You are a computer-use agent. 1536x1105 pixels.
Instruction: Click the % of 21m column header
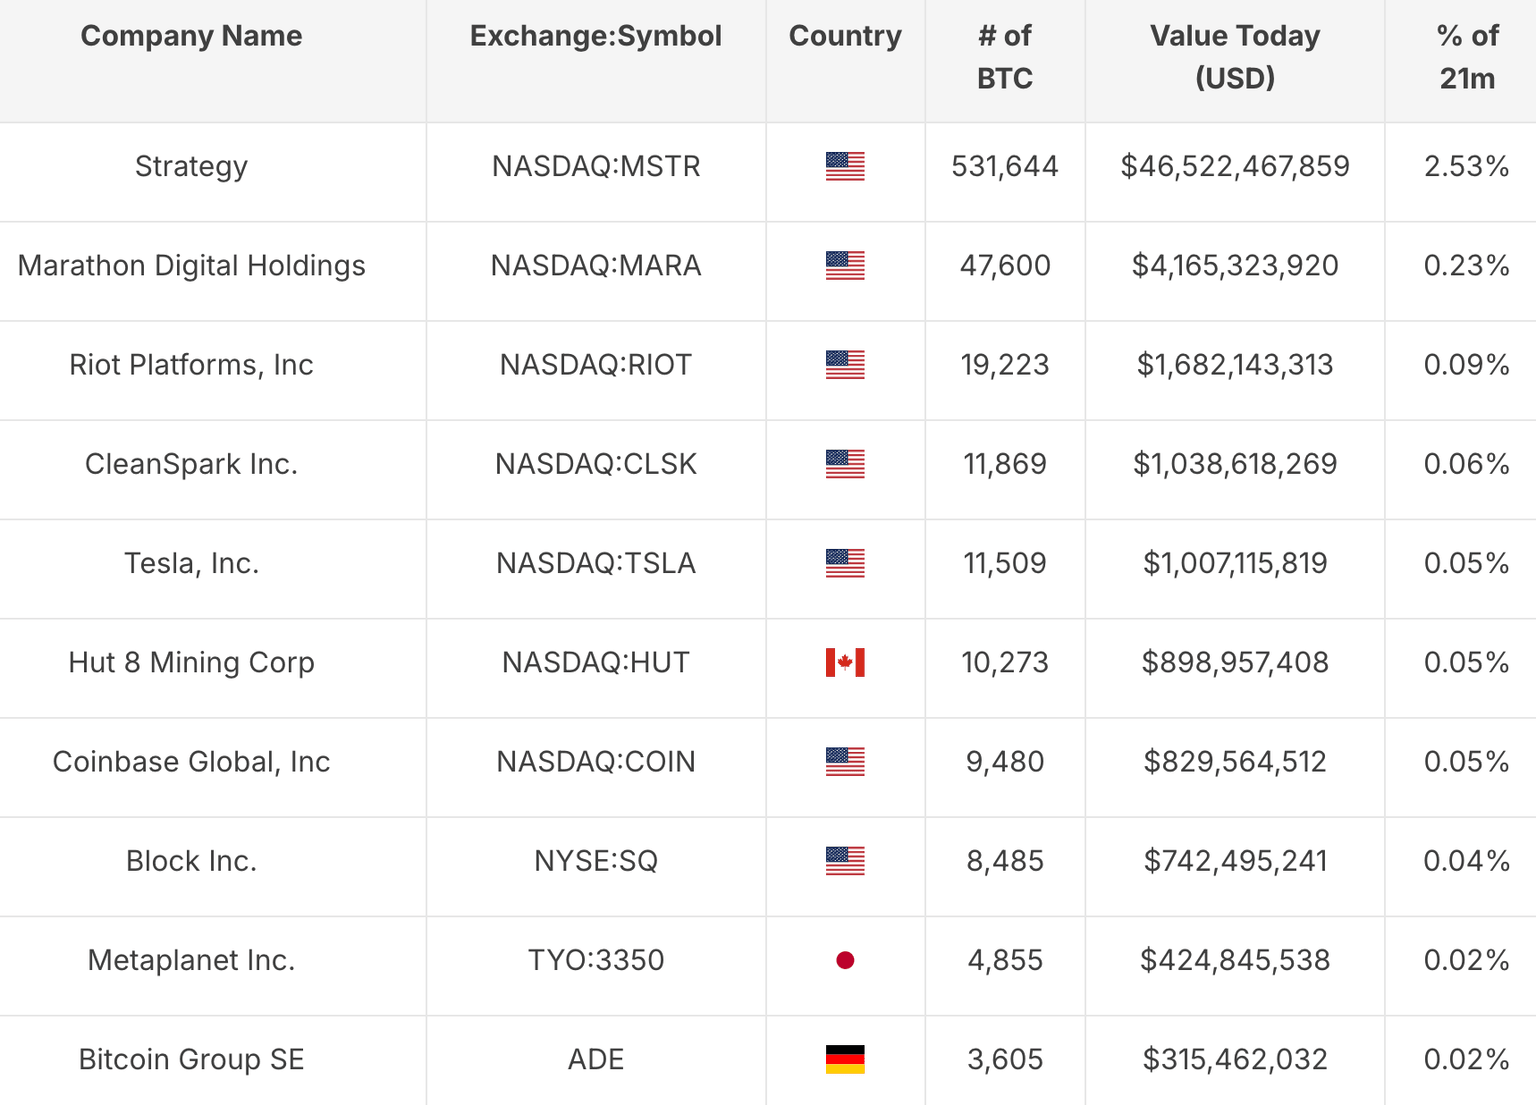coord(1467,57)
